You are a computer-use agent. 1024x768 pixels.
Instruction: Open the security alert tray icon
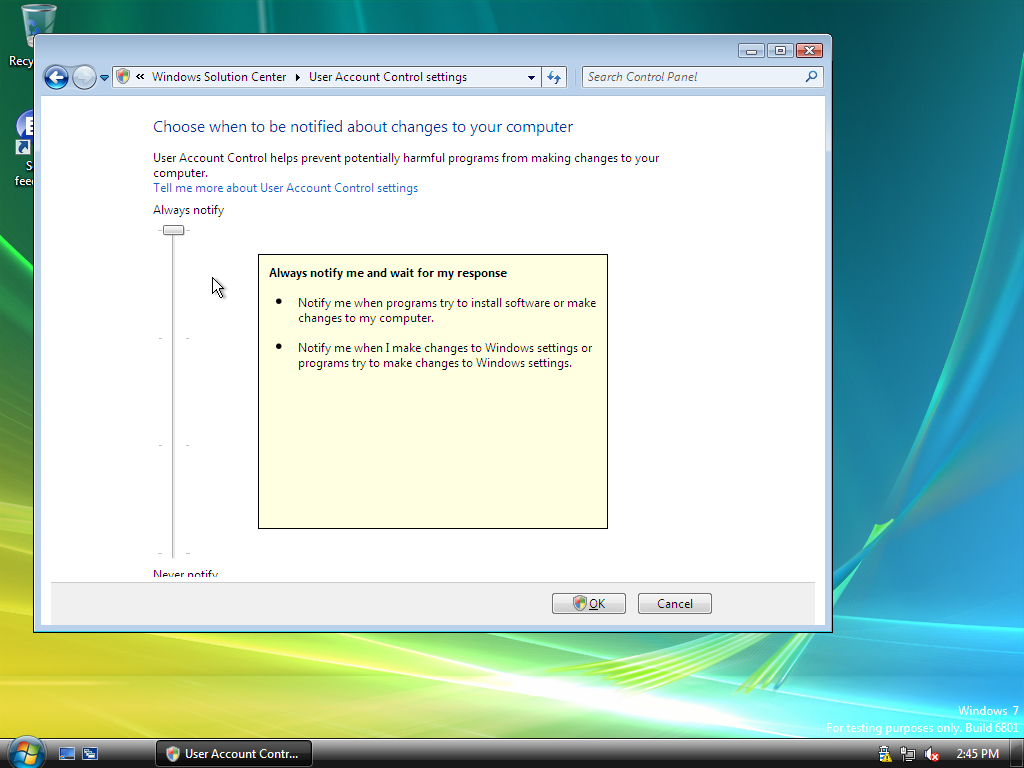point(885,754)
